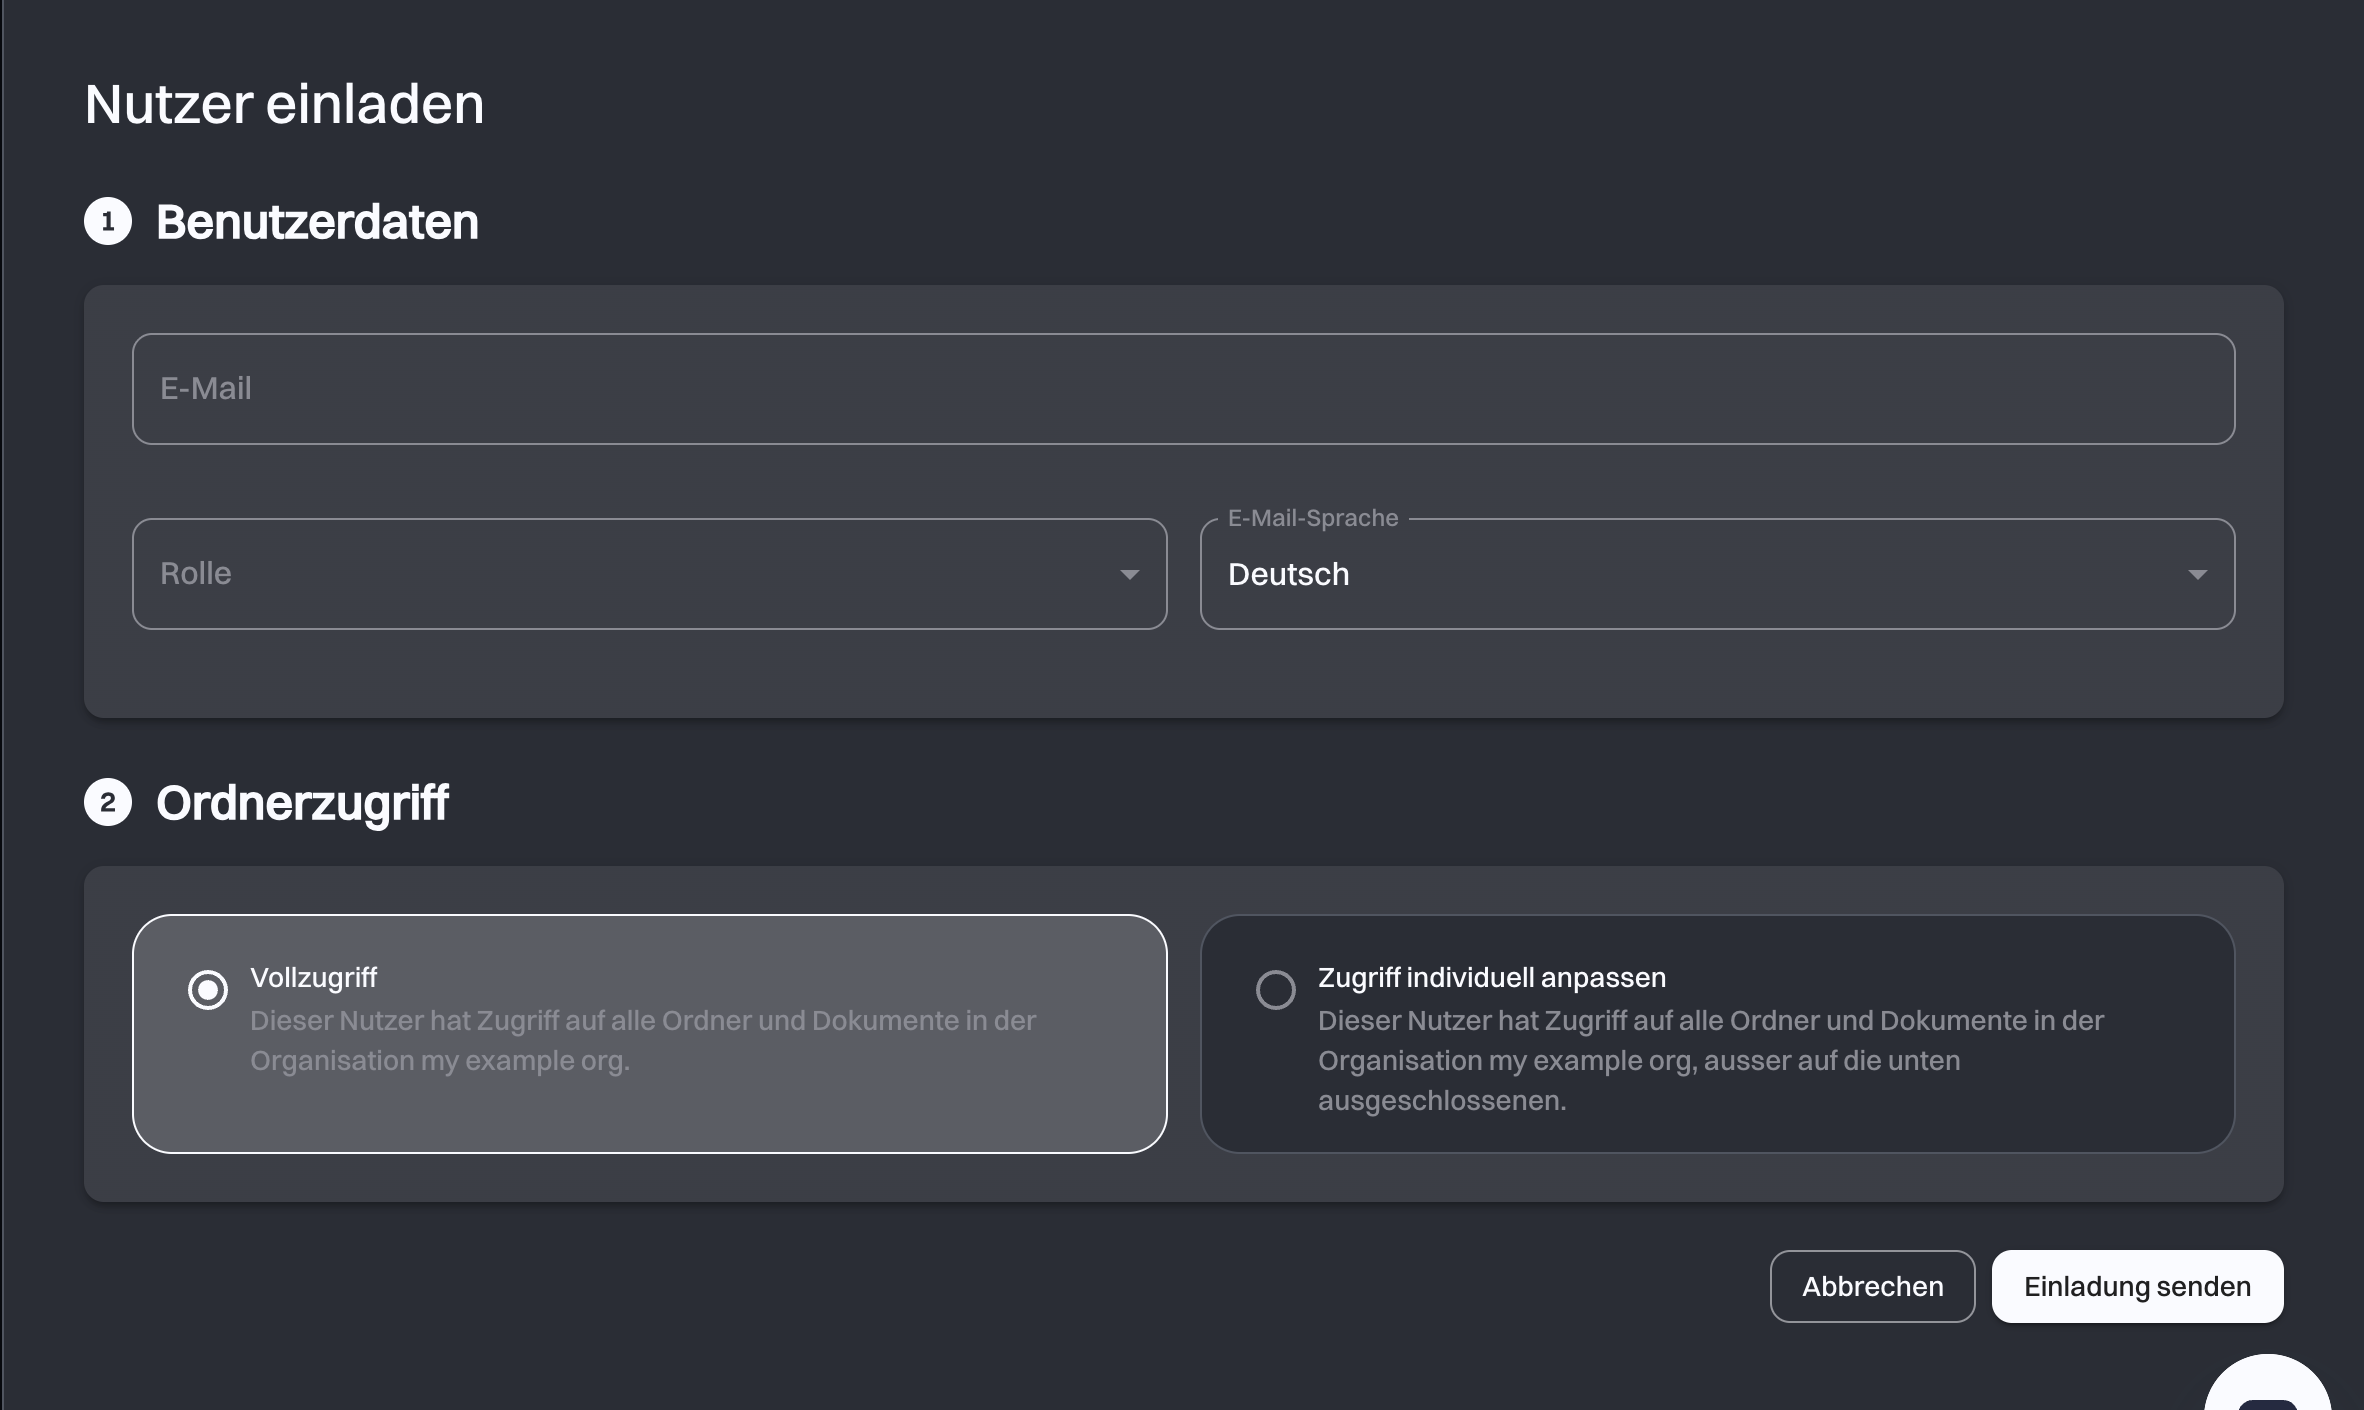Click the Abbrechen button
Image resolution: width=2364 pixels, height=1410 pixels.
(1872, 1286)
